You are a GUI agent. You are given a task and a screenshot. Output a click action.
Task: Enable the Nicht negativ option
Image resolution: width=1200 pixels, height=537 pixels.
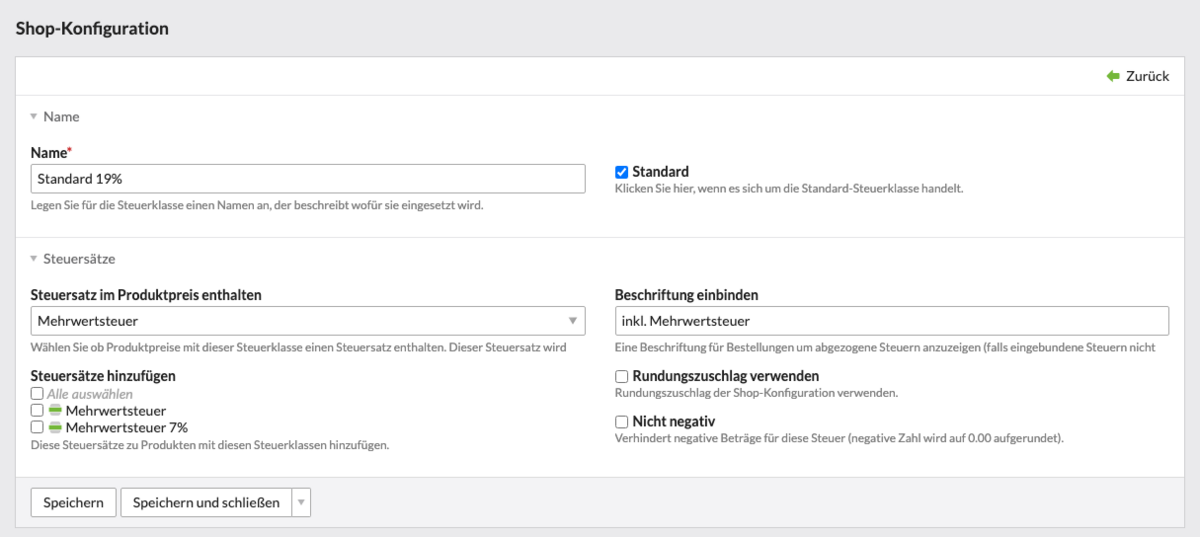click(621, 422)
